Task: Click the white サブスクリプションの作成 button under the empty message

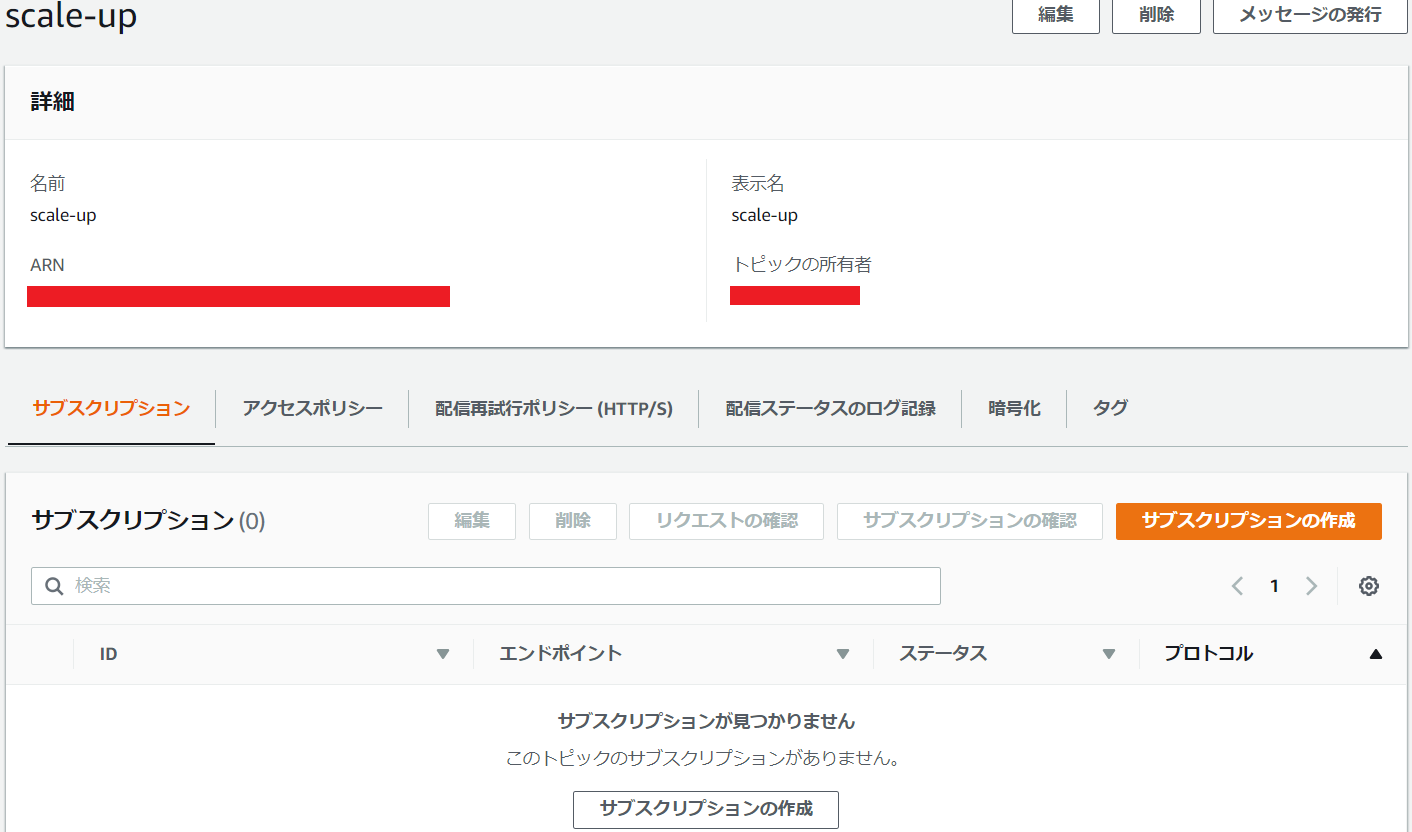Action: click(x=705, y=809)
